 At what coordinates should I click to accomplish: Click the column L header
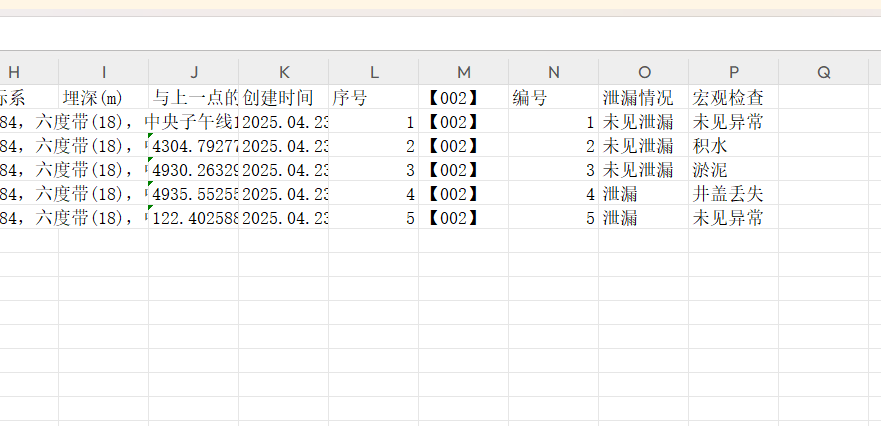(x=373, y=72)
